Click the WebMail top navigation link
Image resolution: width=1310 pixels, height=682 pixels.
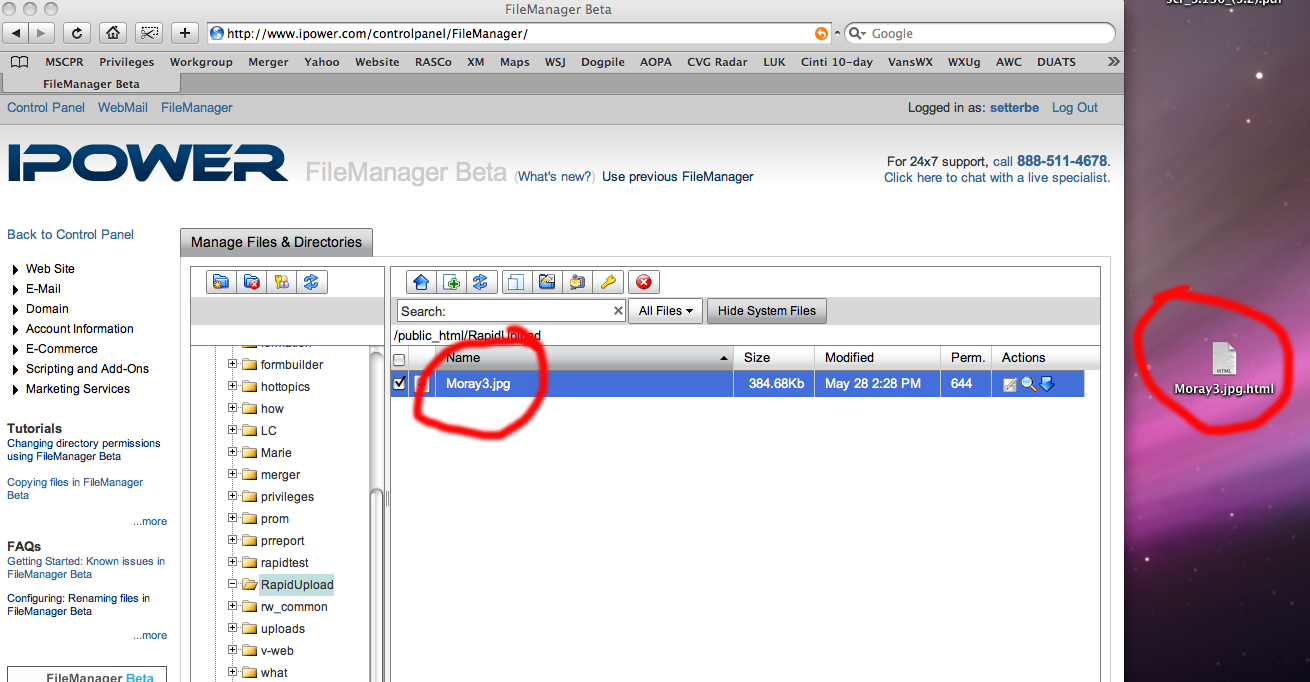click(x=123, y=108)
